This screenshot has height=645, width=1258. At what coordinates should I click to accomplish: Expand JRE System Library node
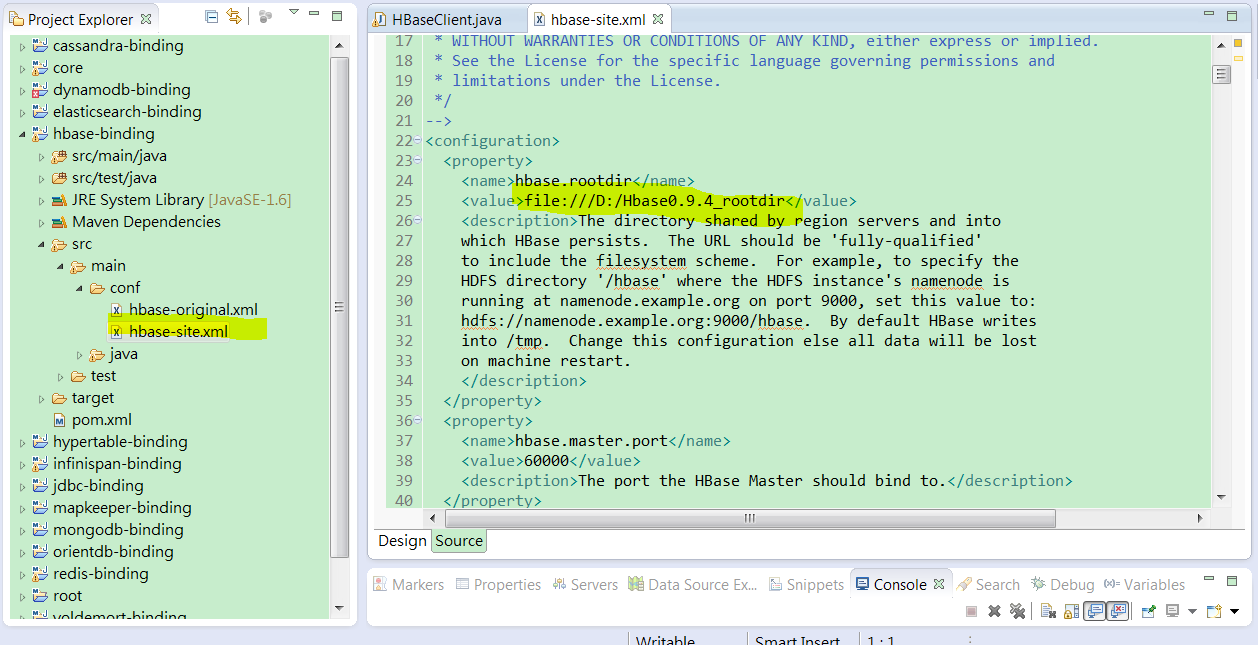(x=41, y=200)
